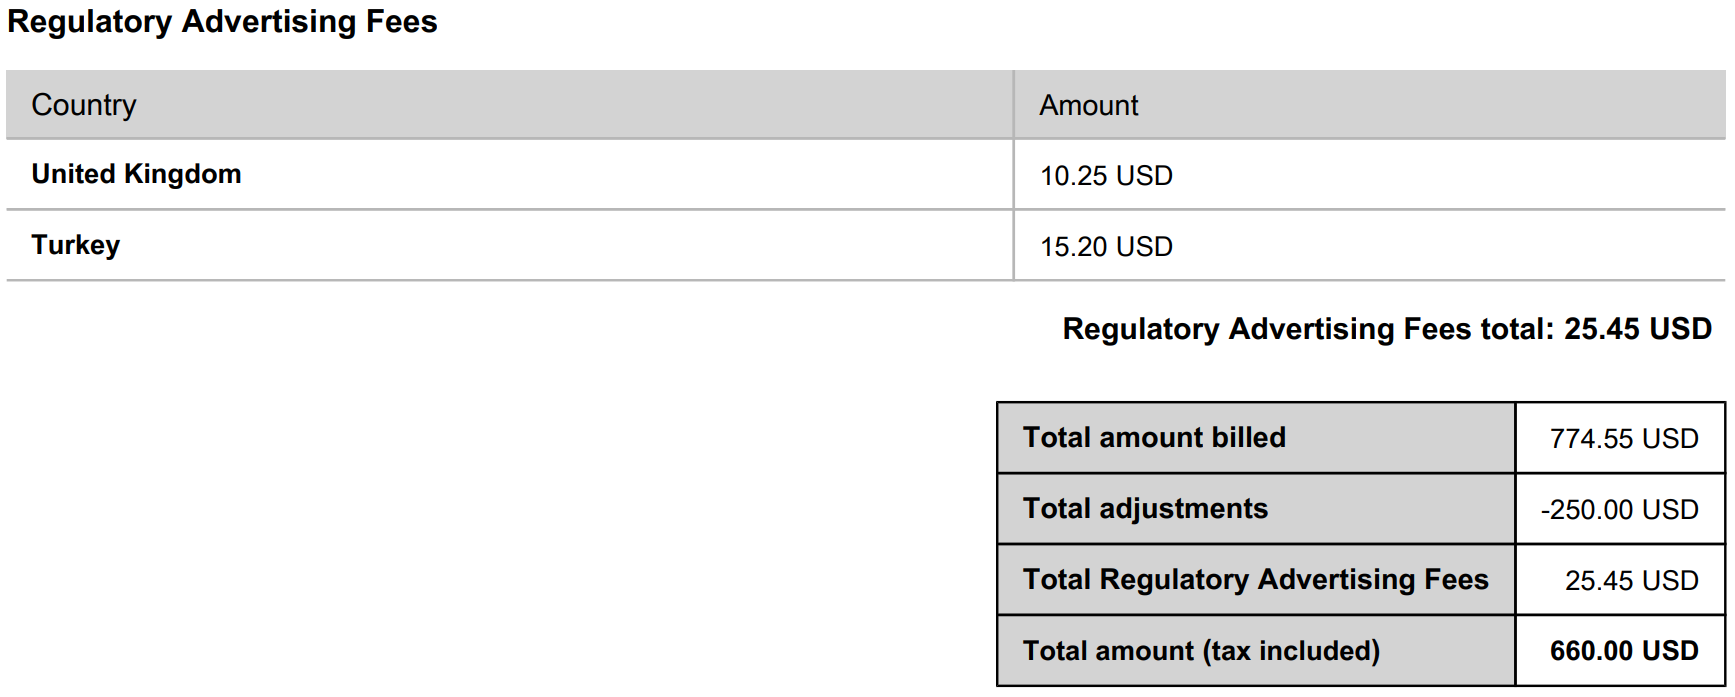Click divider between Country and Amount headers
This screenshot has height=697, width=1735.
[x=1014, y=105]
